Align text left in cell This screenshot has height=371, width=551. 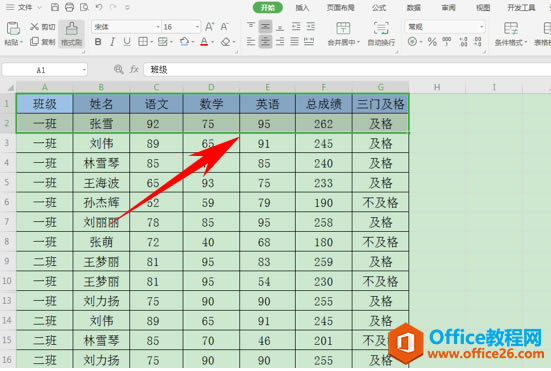[x=251, y=42]
